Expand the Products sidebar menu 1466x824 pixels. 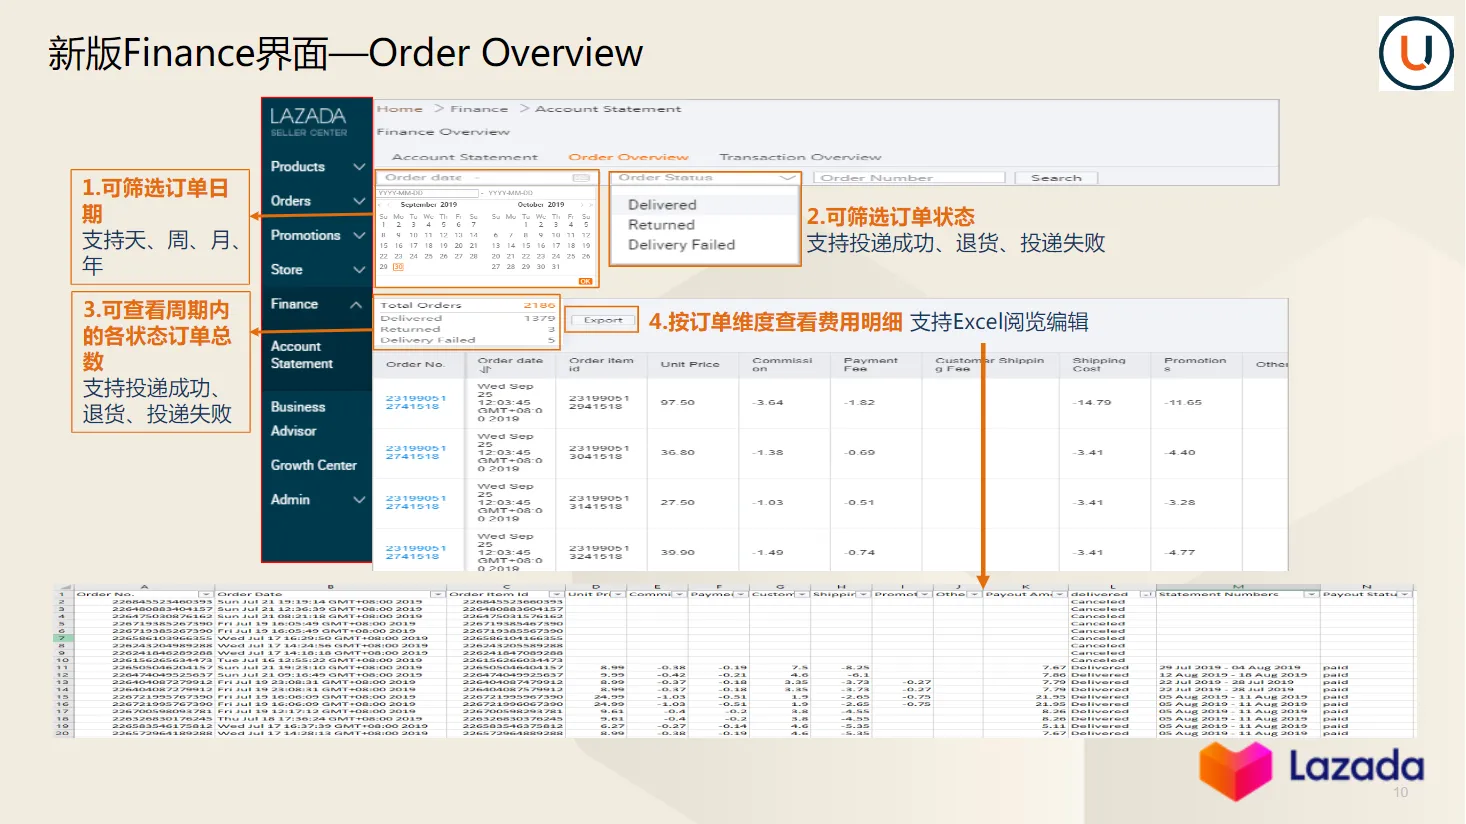click(x=358, y=167)
